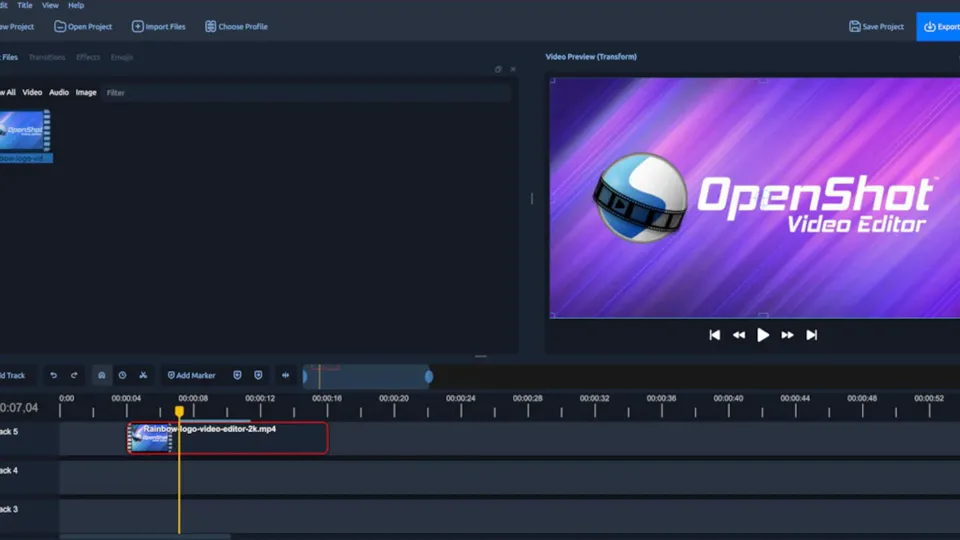Jump to end of video preview
Screen dimensions: 960x540
point(811,335)
